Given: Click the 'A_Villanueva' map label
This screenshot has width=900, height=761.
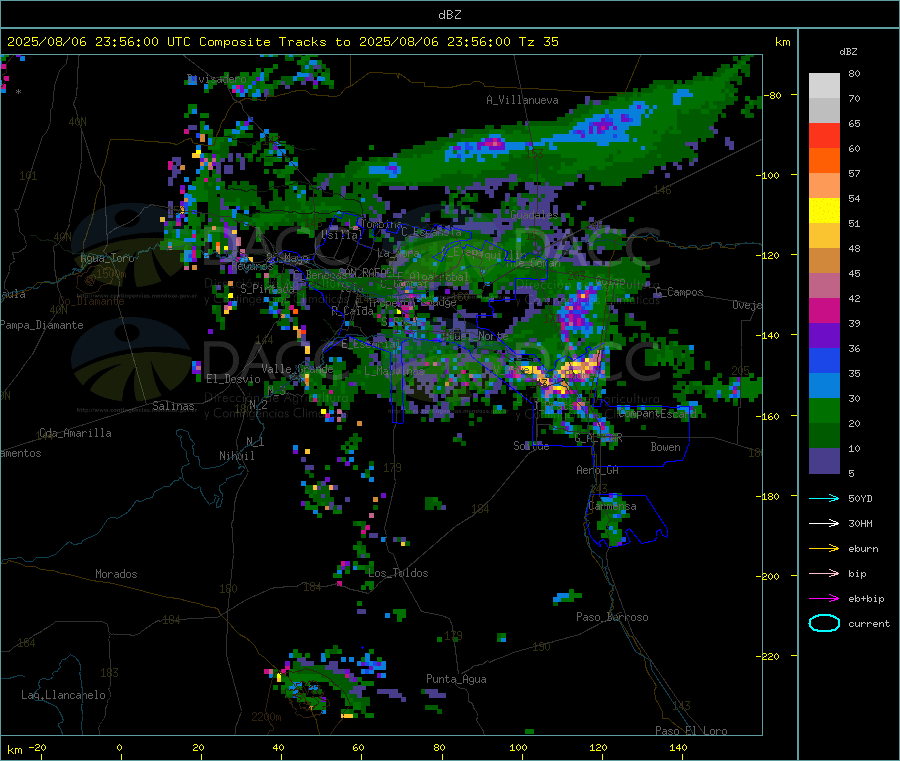Looking at the screenshot, I should tap(522, 100).
